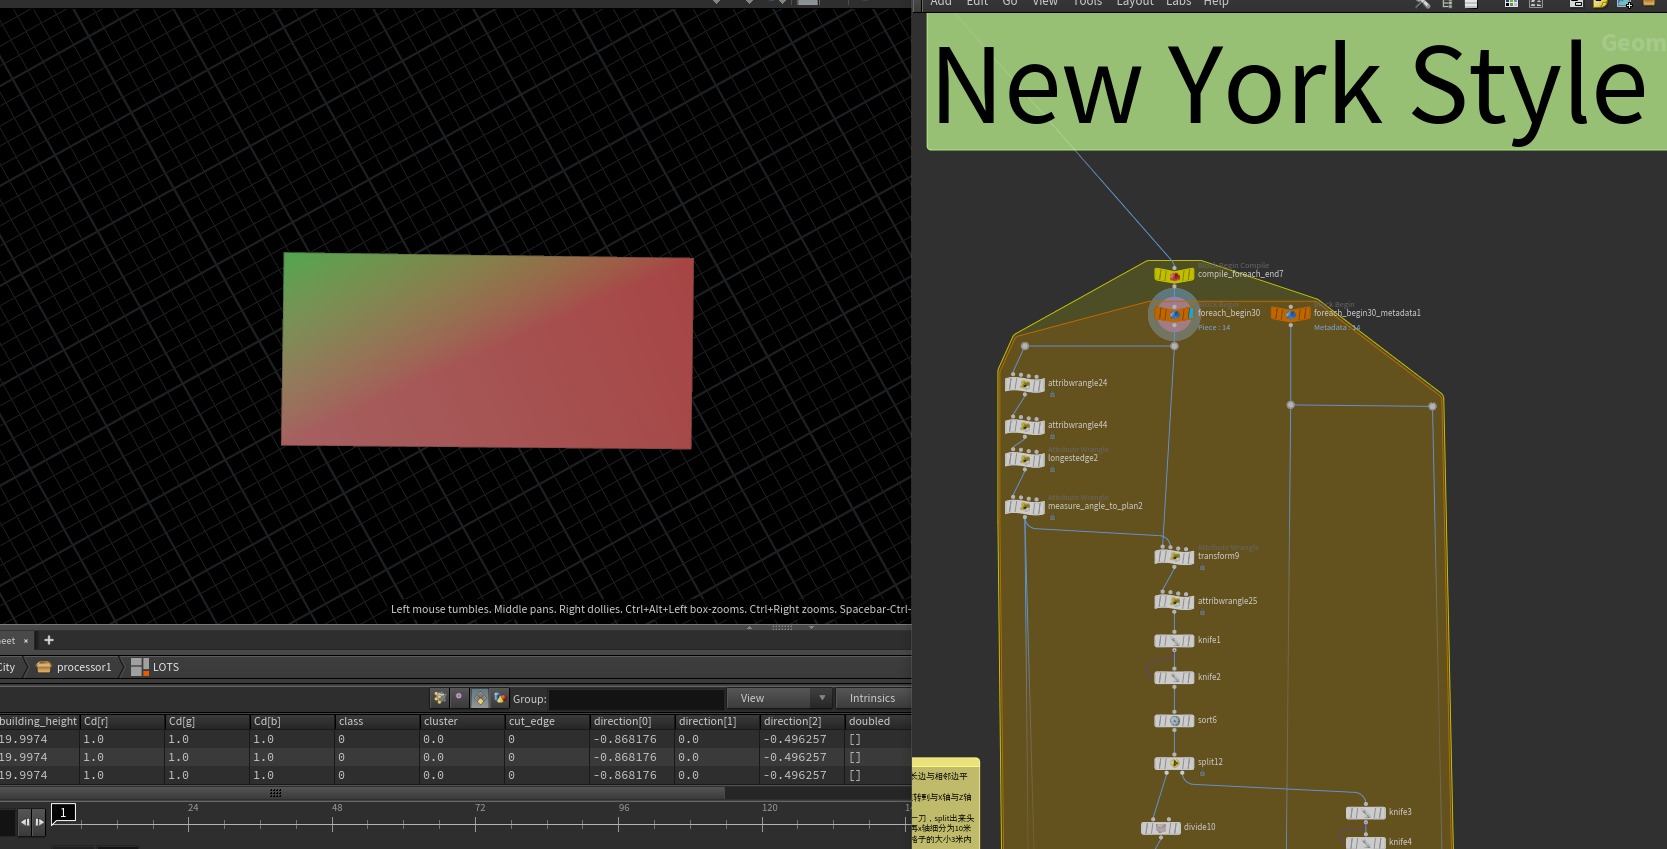Screen dimensions: 1667x849
Task: Select the foreach_begin30_metadata1 node
Action: (x=1290, y=314)
